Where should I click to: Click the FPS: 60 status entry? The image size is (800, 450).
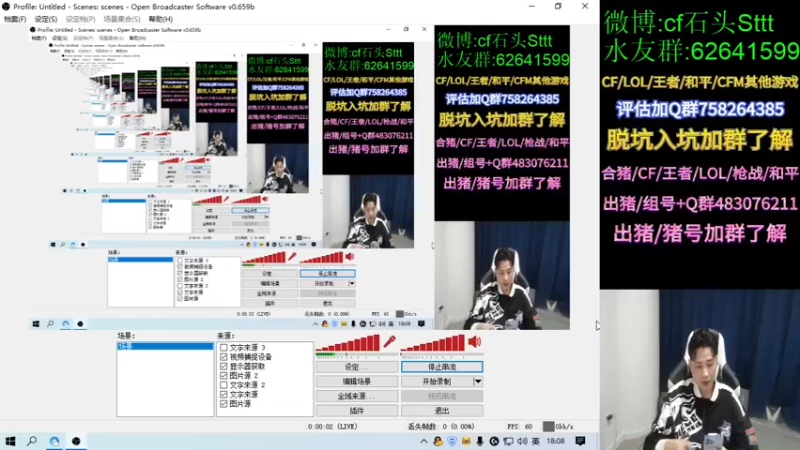pyautogui.click(x=519, y=427)
